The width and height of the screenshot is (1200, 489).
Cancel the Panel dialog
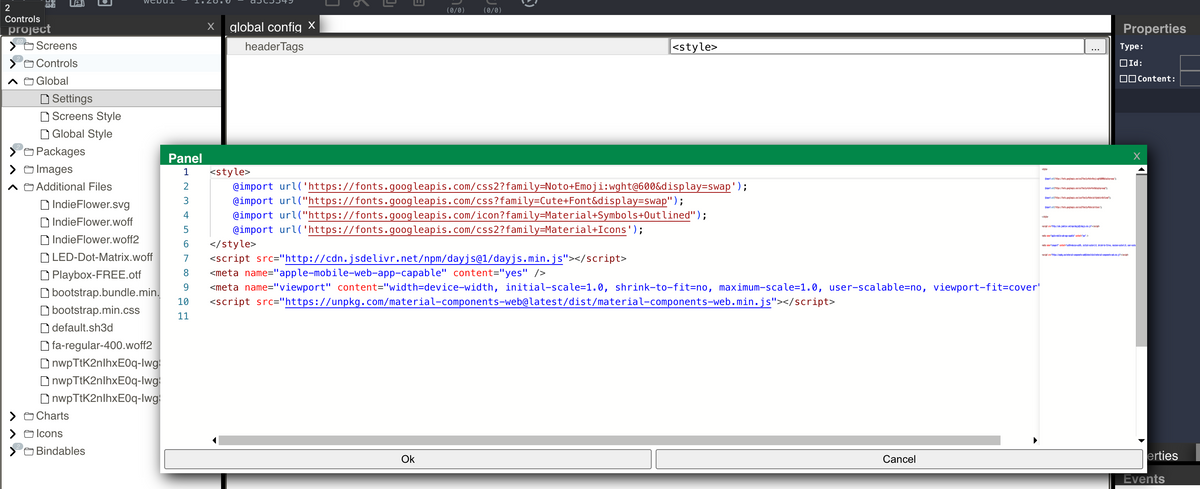[899, 459]
